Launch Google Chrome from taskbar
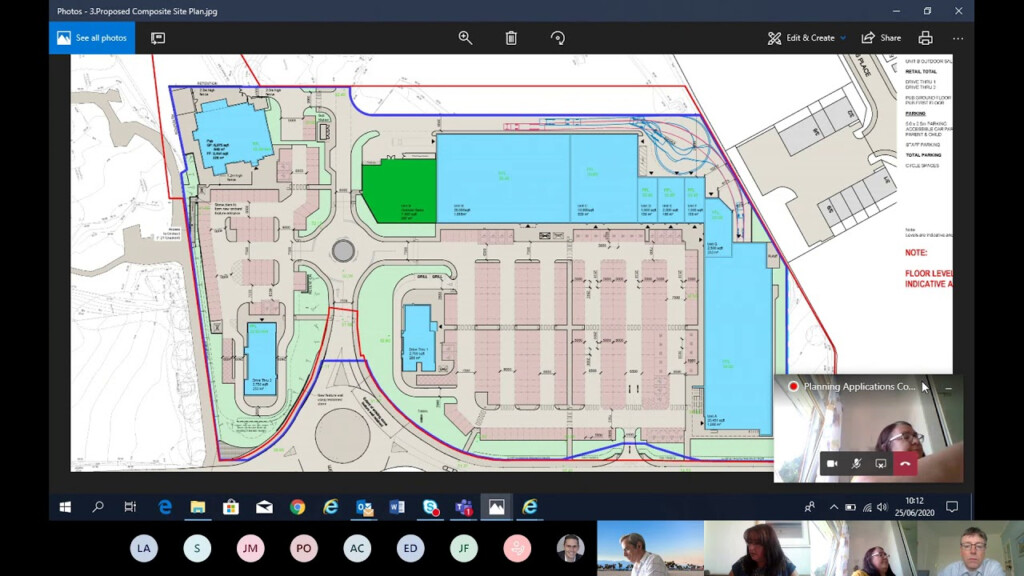The image size is (1024, 576). tap(298, 507)
